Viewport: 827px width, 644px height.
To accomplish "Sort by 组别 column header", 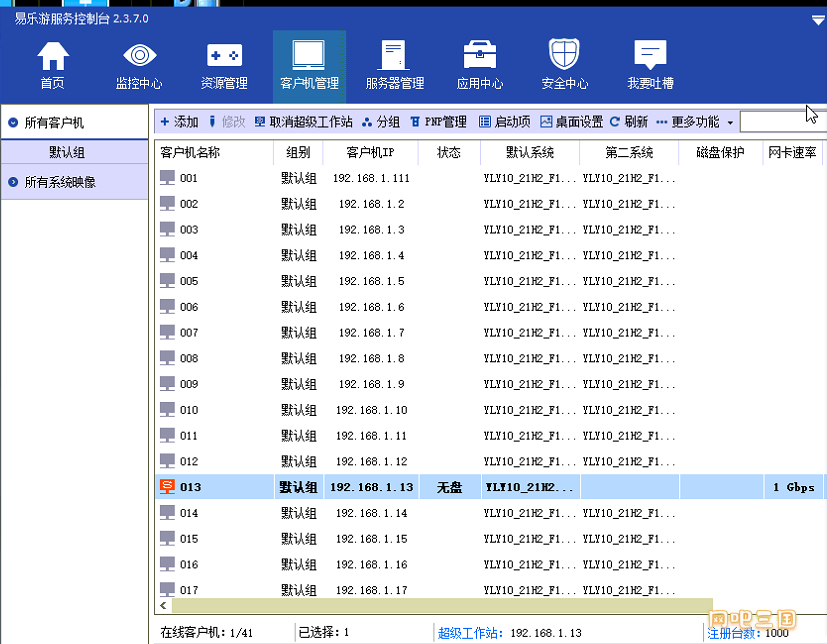I will pyautogui.click(x=298, y=152).
